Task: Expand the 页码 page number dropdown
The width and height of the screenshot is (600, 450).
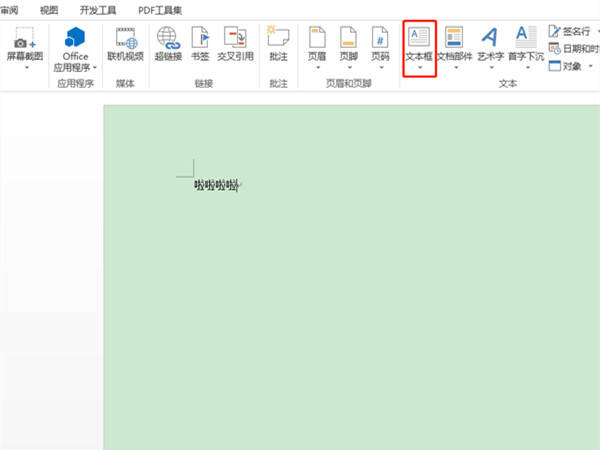Action: 380,49
